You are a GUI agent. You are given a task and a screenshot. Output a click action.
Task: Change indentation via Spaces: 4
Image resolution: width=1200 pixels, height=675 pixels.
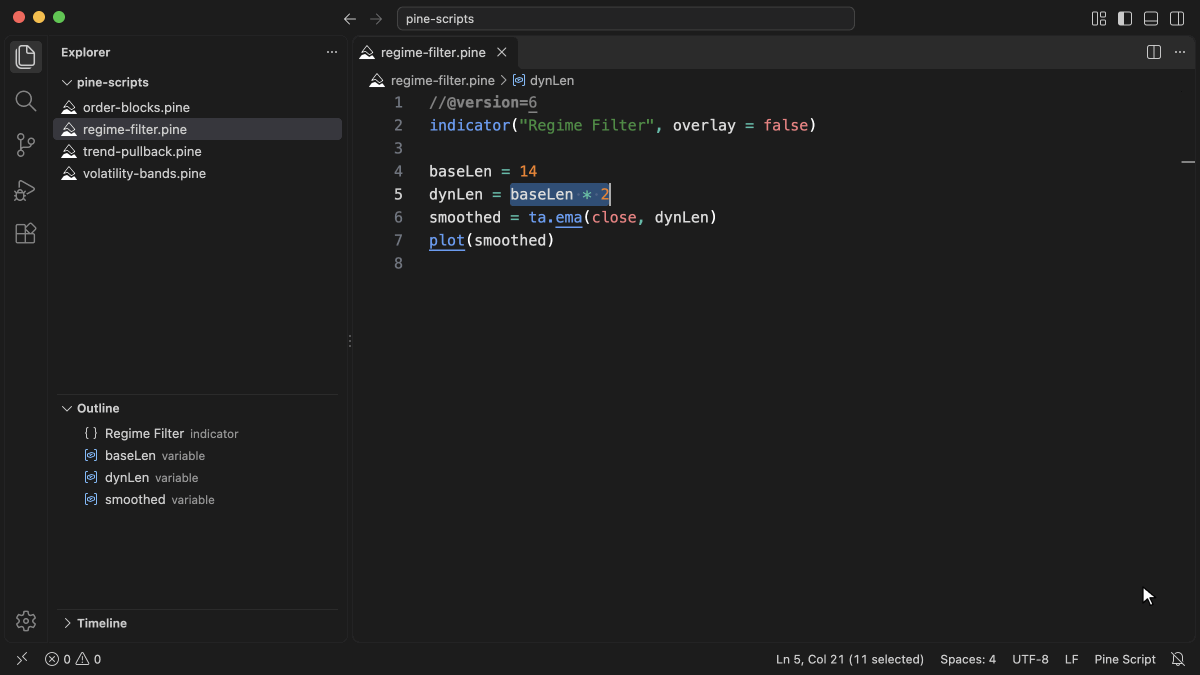coord(968,659)
